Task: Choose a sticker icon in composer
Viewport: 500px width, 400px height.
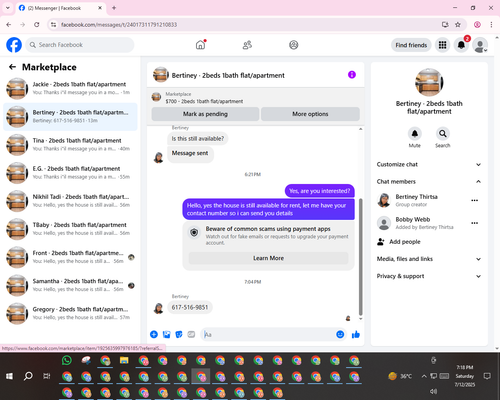Action: tap(179, 334)
